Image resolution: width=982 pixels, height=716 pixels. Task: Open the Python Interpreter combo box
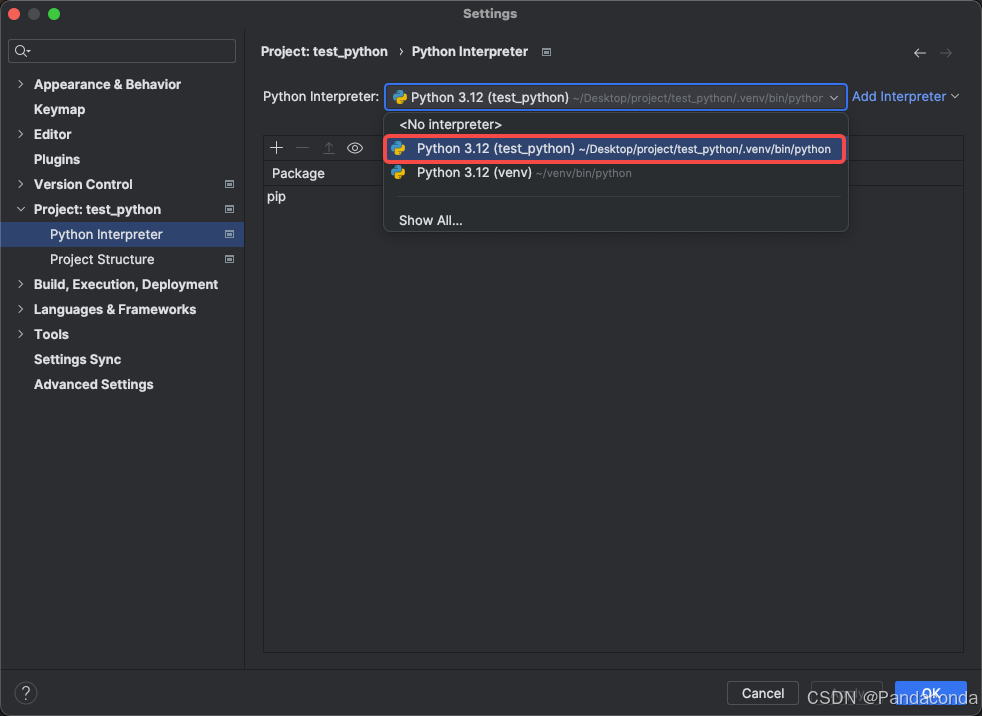click(x=616, y=97)
